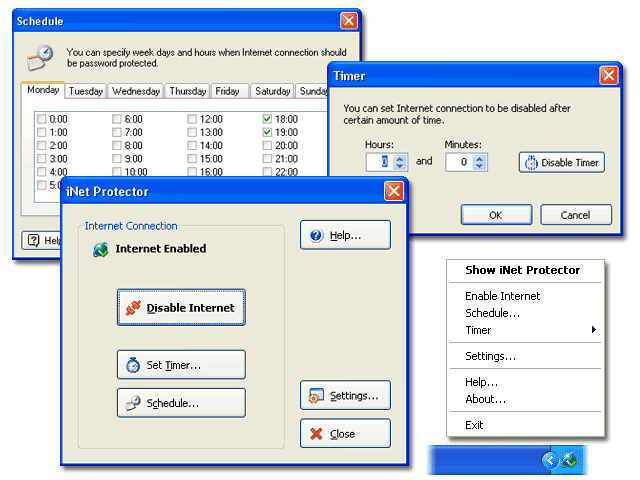Open Help in iNet Protector window

[345, 235]
